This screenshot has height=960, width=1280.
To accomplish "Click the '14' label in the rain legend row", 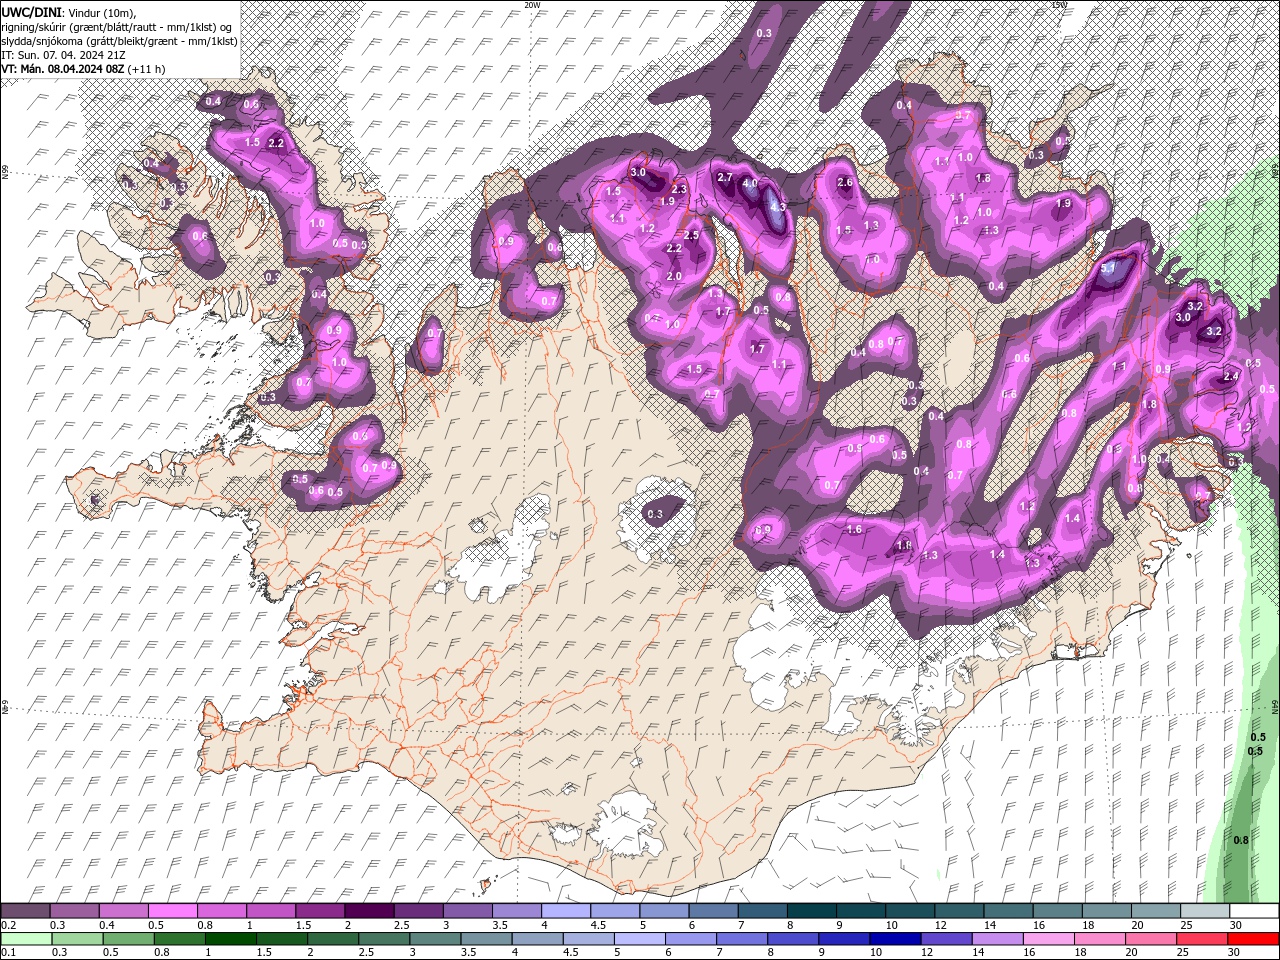I will [978, 952].
